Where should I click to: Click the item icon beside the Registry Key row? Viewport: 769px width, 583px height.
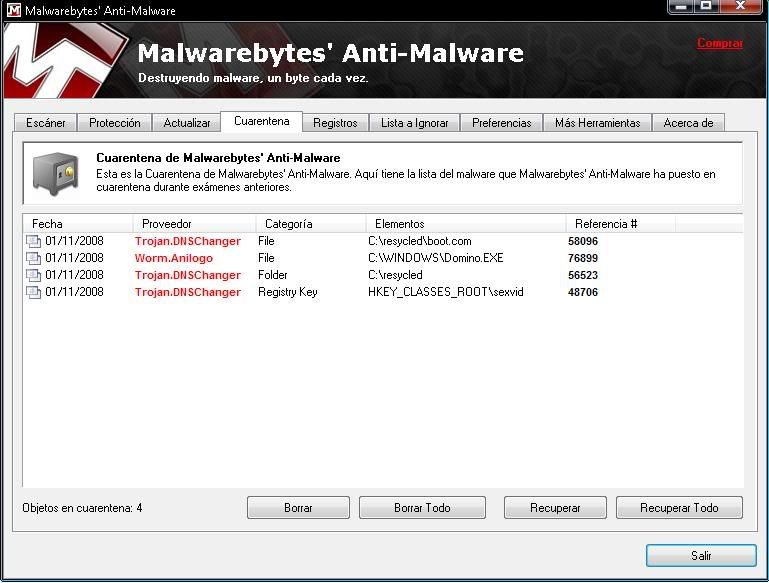click(33, 292)
